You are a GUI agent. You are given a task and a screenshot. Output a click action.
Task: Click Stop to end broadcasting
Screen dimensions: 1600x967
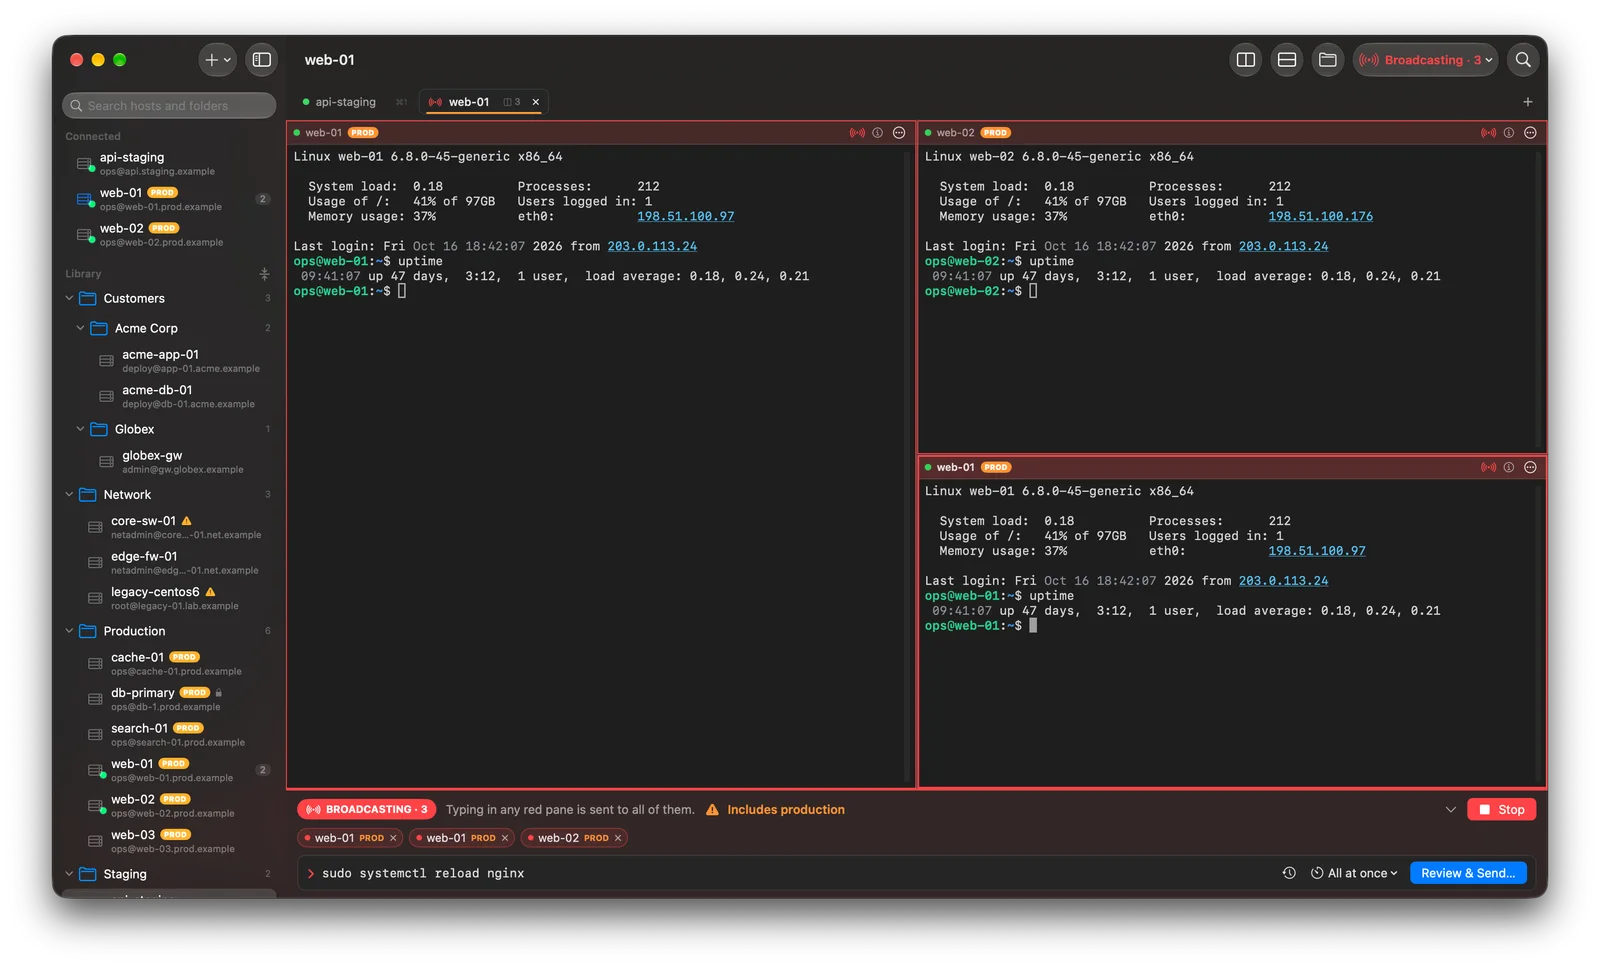tap(1501, 810)
